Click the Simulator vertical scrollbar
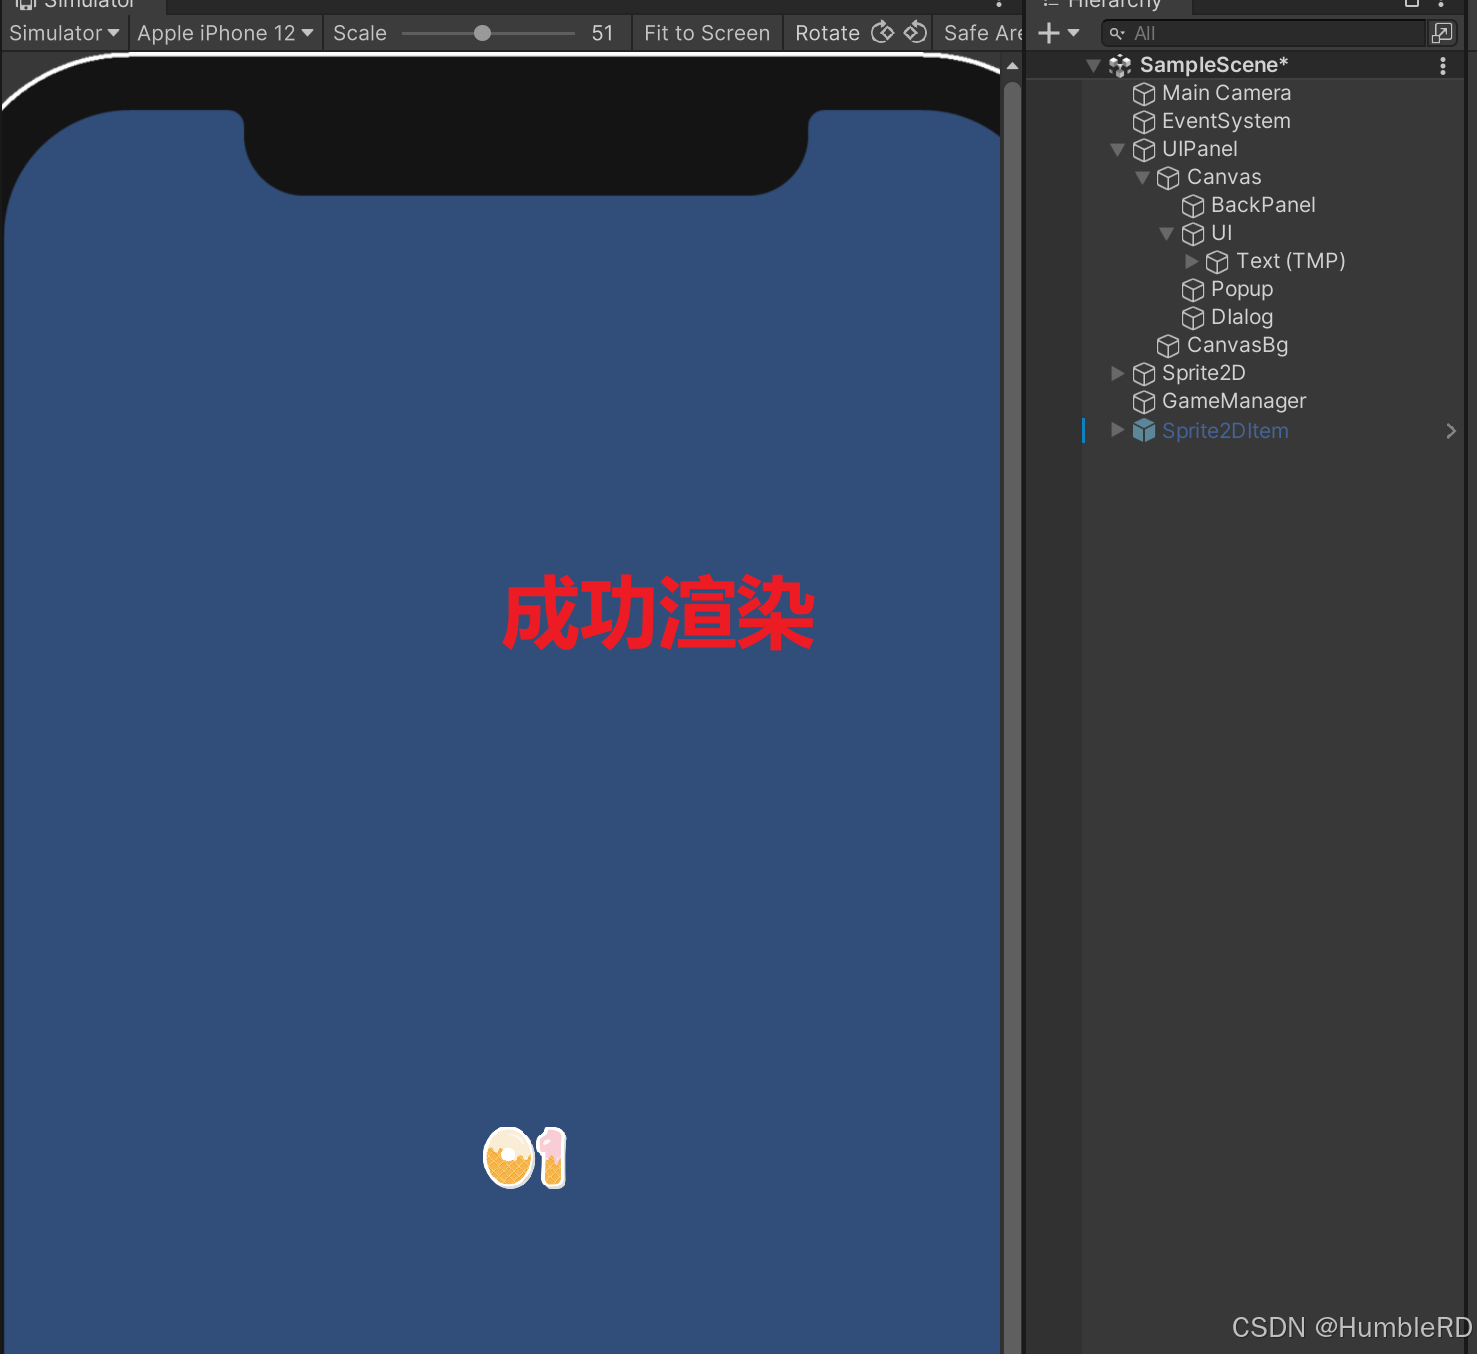This screenshot has width=1477, height=1354. pyautogui.click(x=1012, y=715)
